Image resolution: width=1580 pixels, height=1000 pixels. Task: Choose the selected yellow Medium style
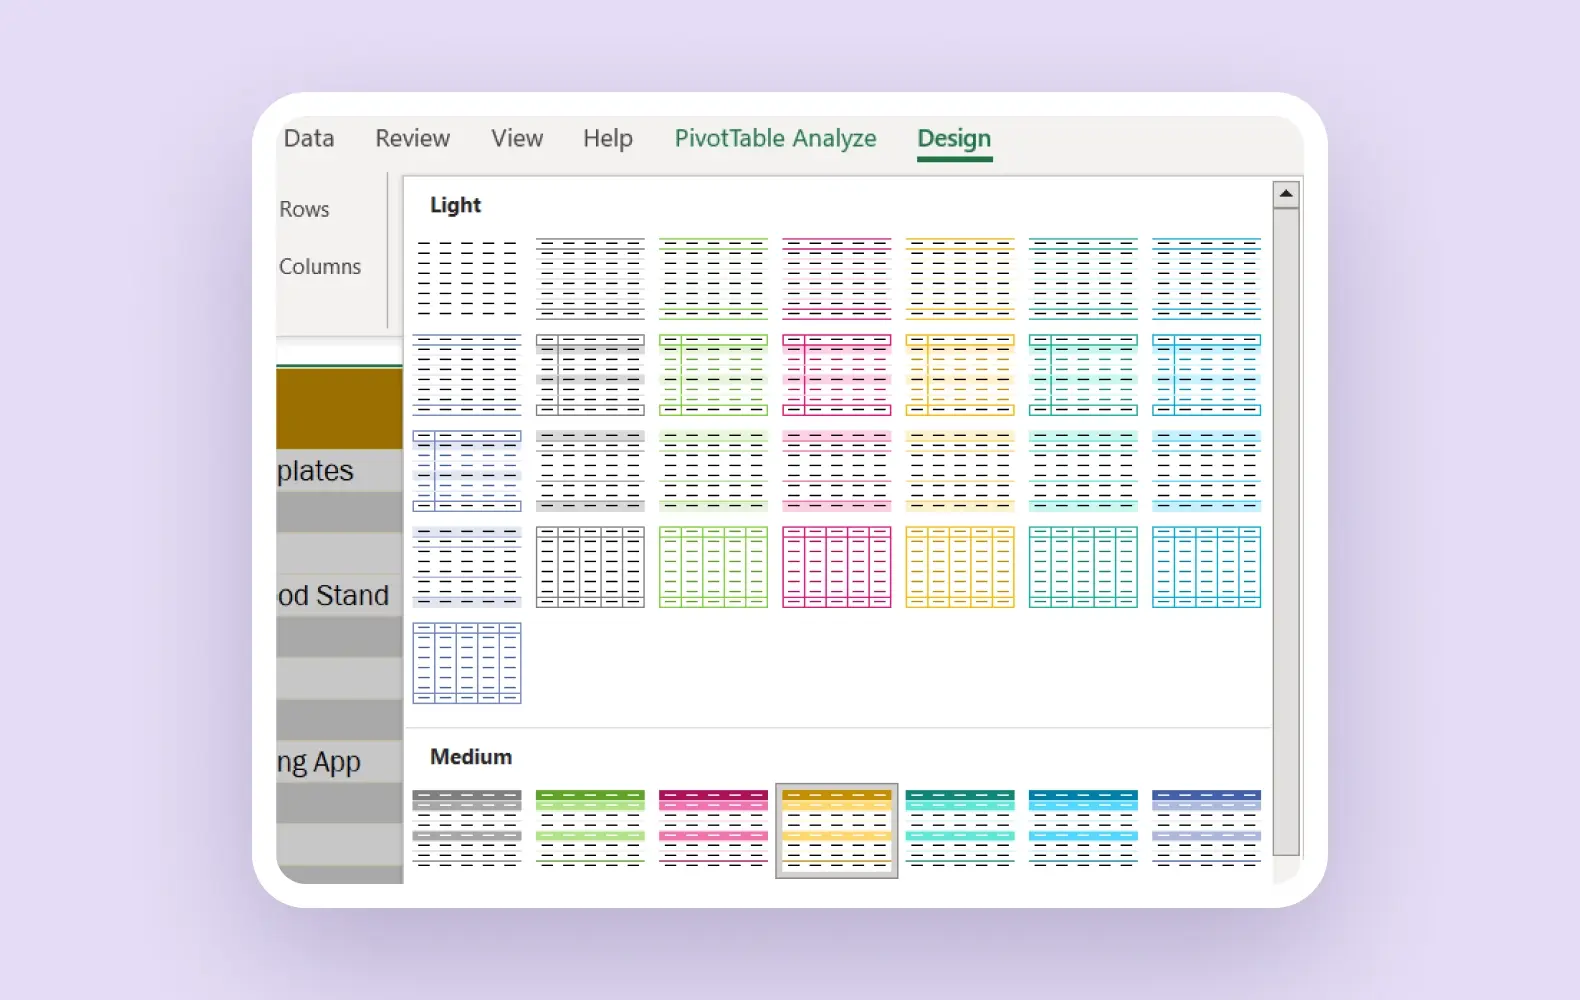[x=837, y=830]
